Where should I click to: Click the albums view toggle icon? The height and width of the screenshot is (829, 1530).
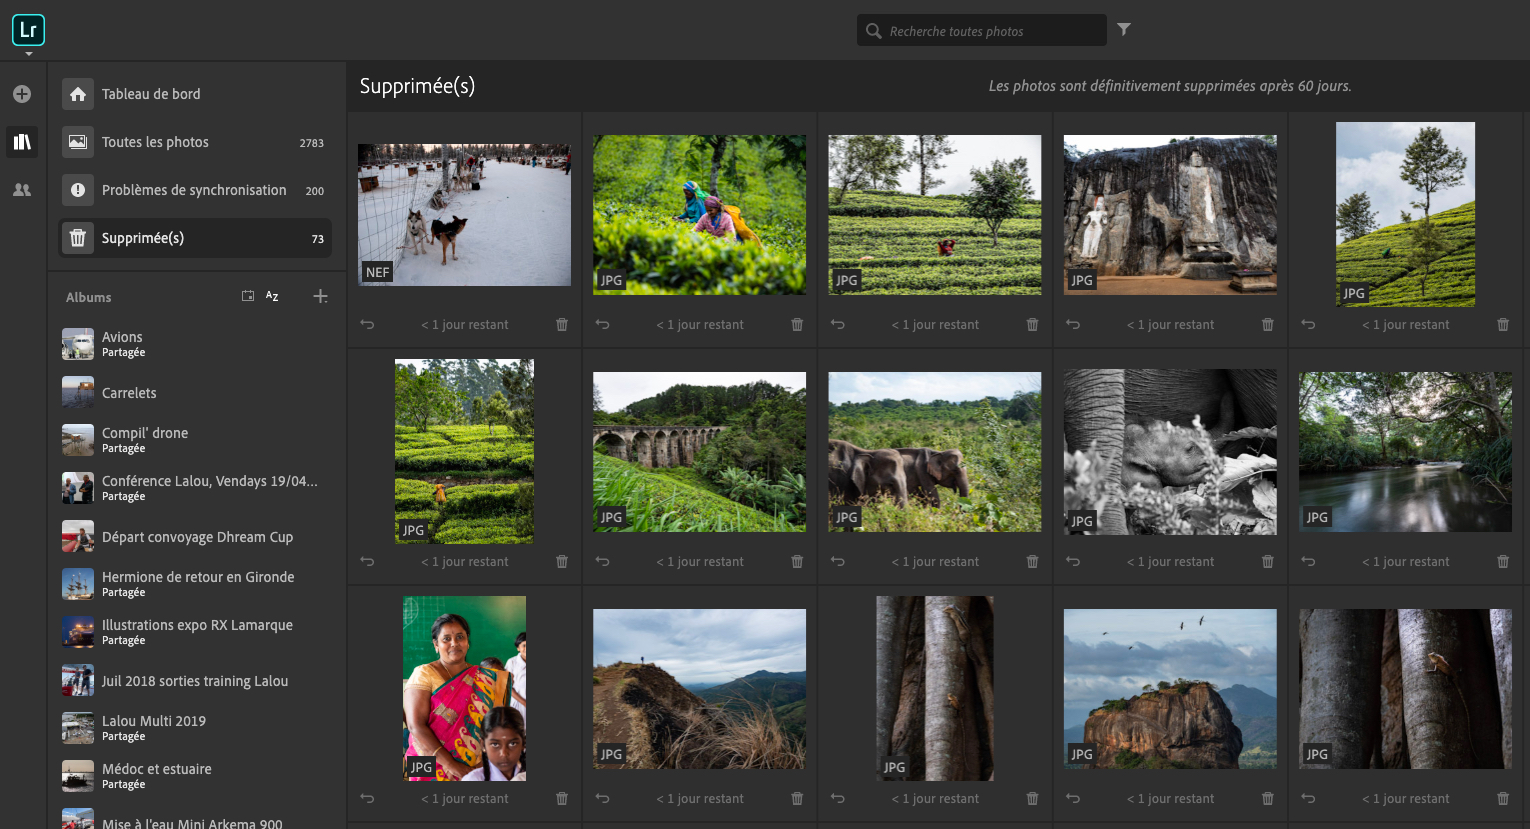coord(248,296)
